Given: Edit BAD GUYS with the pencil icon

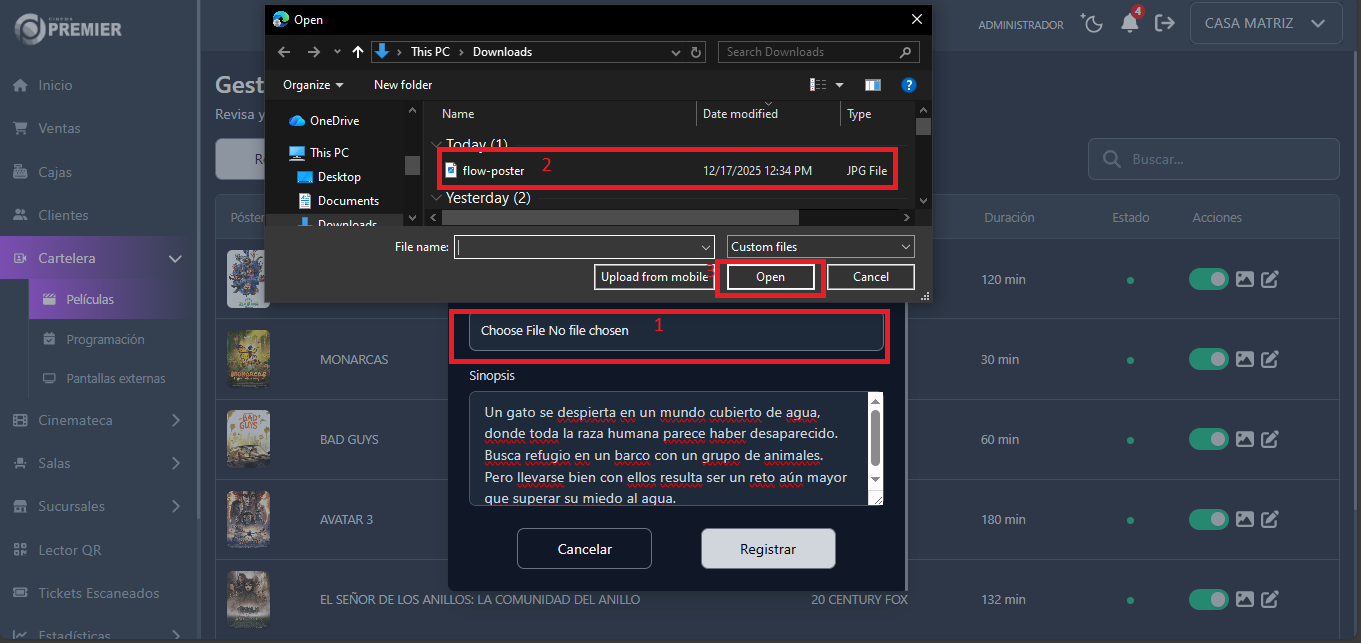Looking at the screenshot, I should tap(1270, 439).
